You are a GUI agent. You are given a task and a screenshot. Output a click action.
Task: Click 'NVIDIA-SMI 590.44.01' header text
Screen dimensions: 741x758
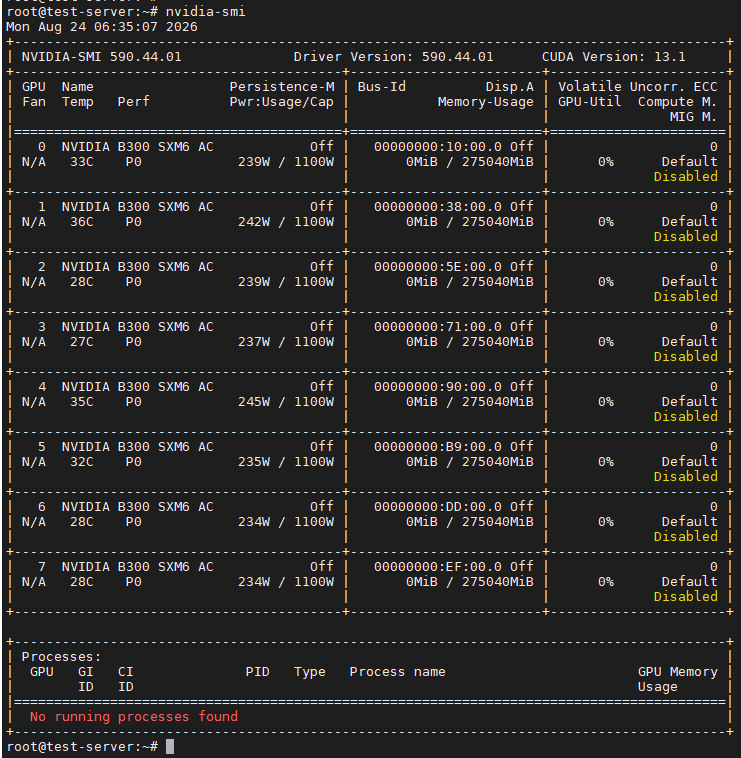102,57
